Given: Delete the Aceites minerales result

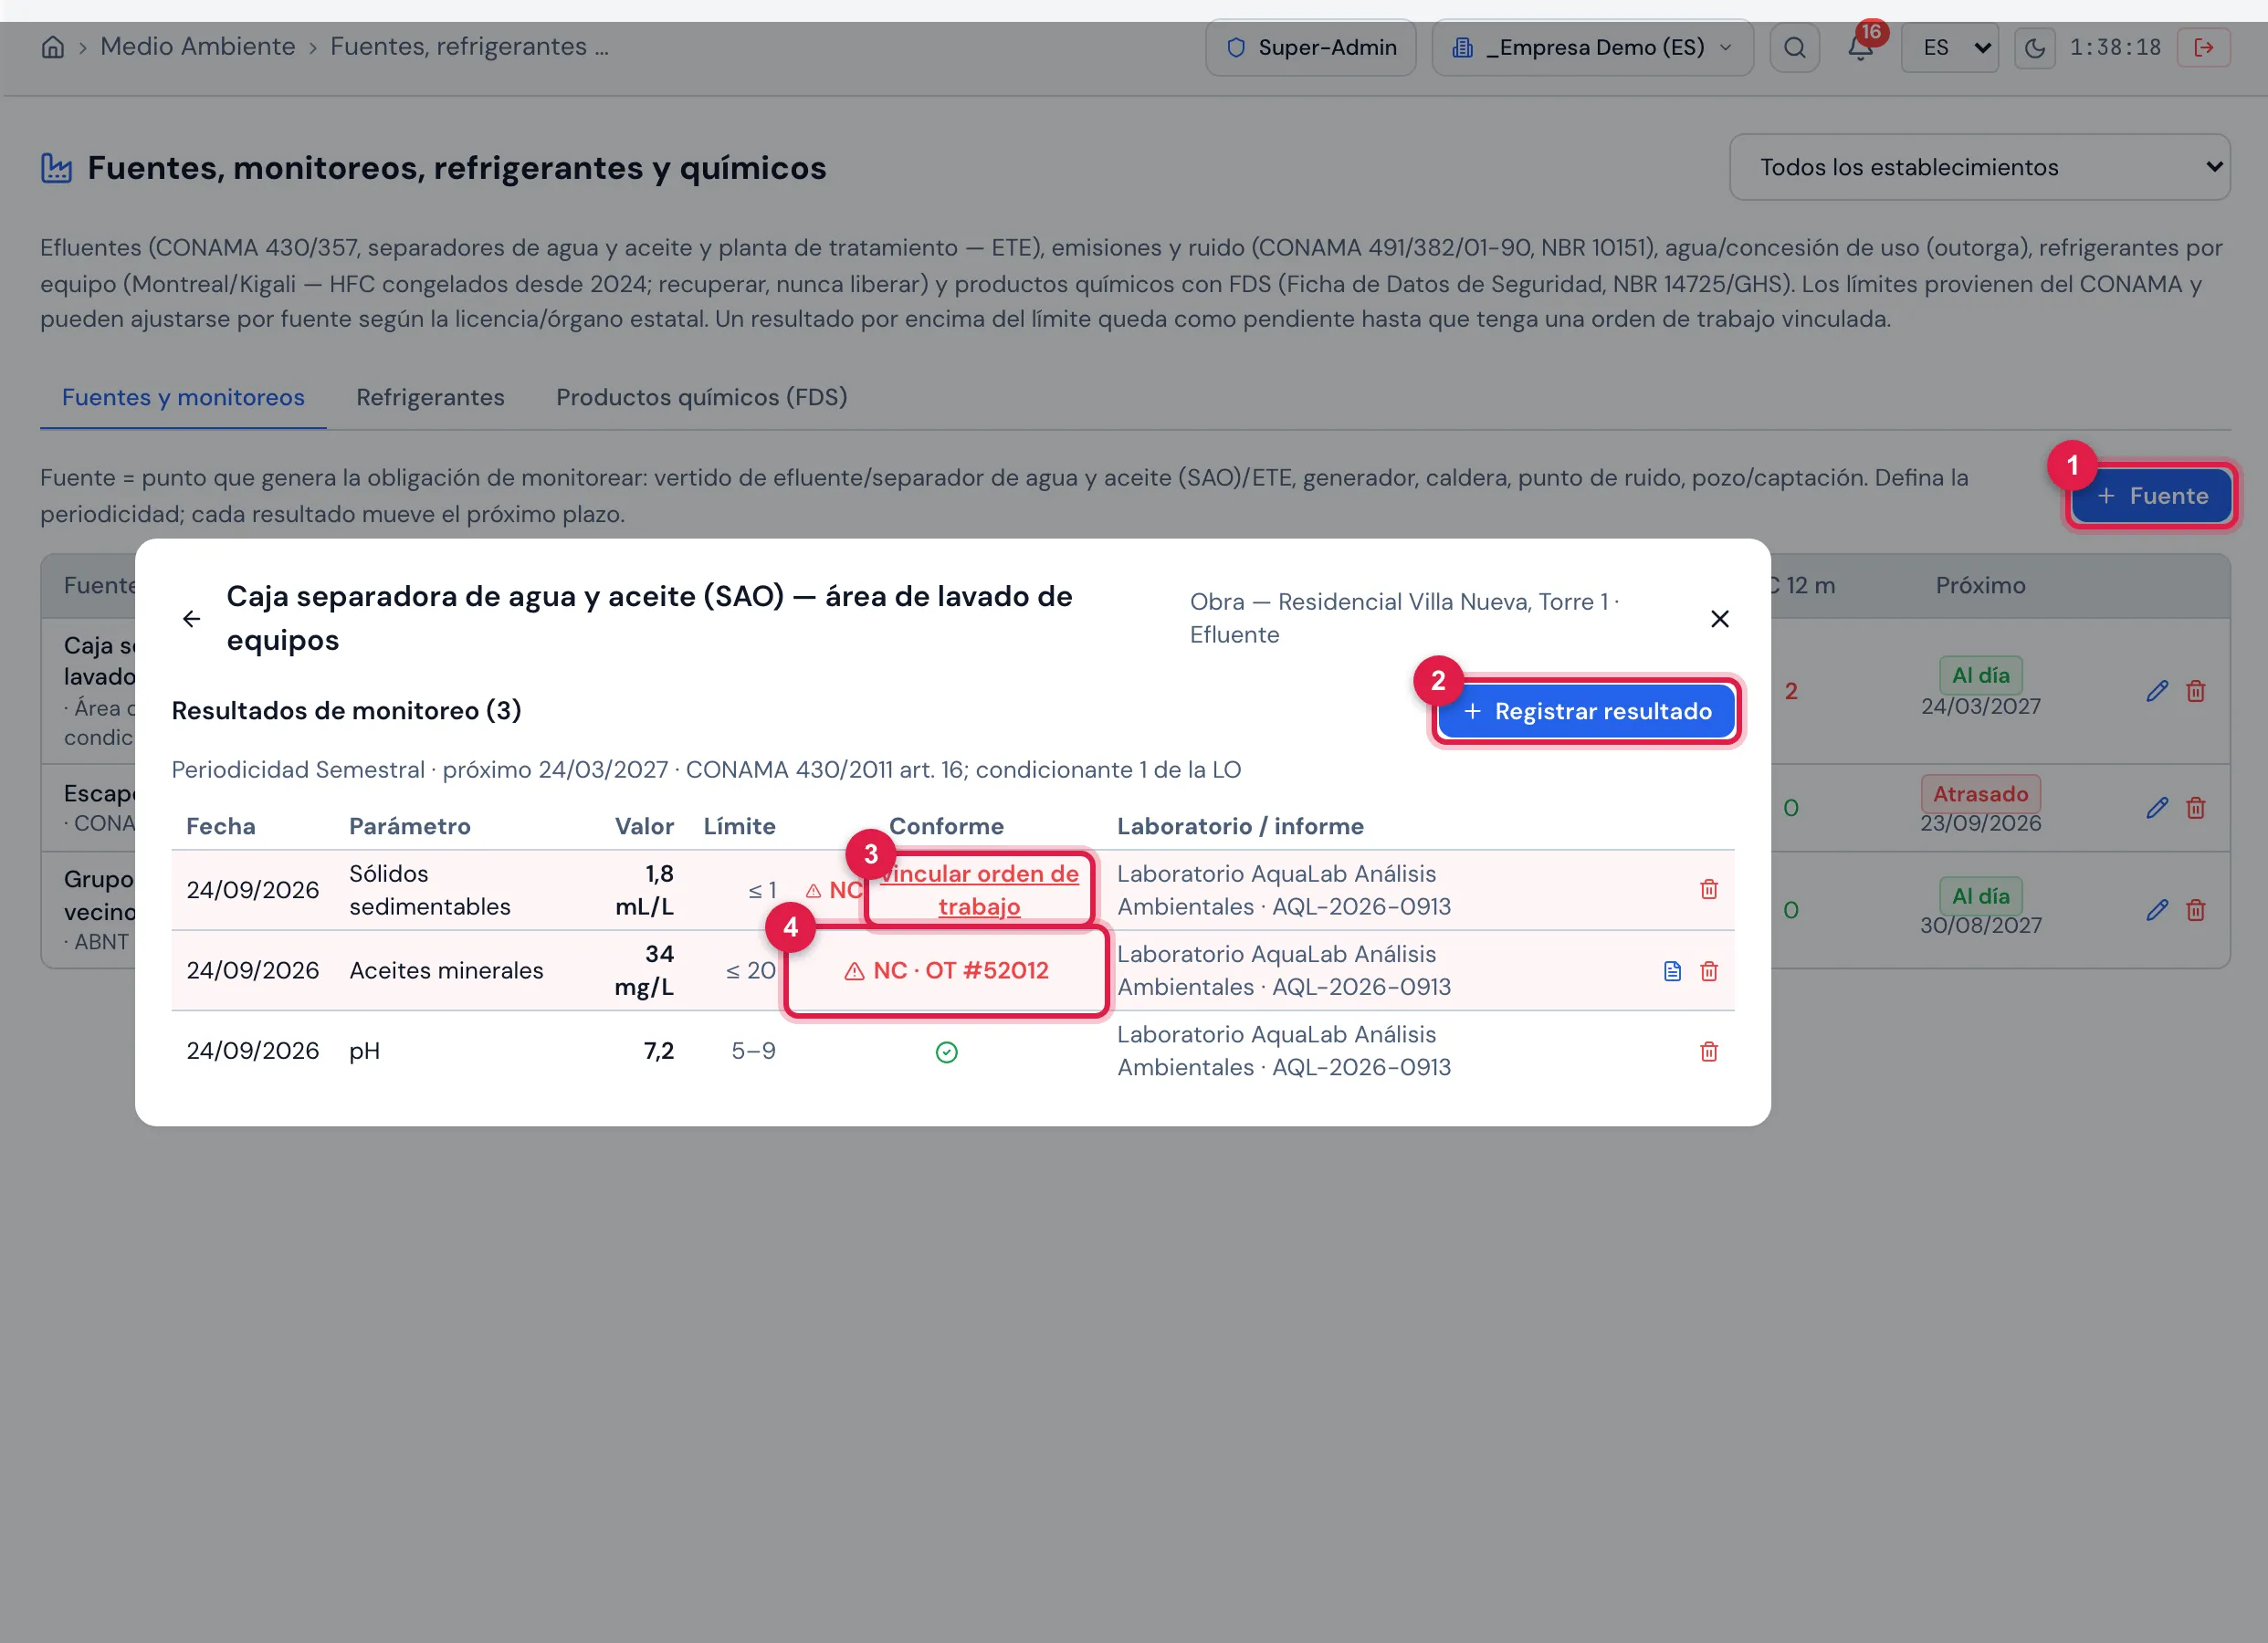Looking at the screenshot, I should click(x=1708, y=971).
